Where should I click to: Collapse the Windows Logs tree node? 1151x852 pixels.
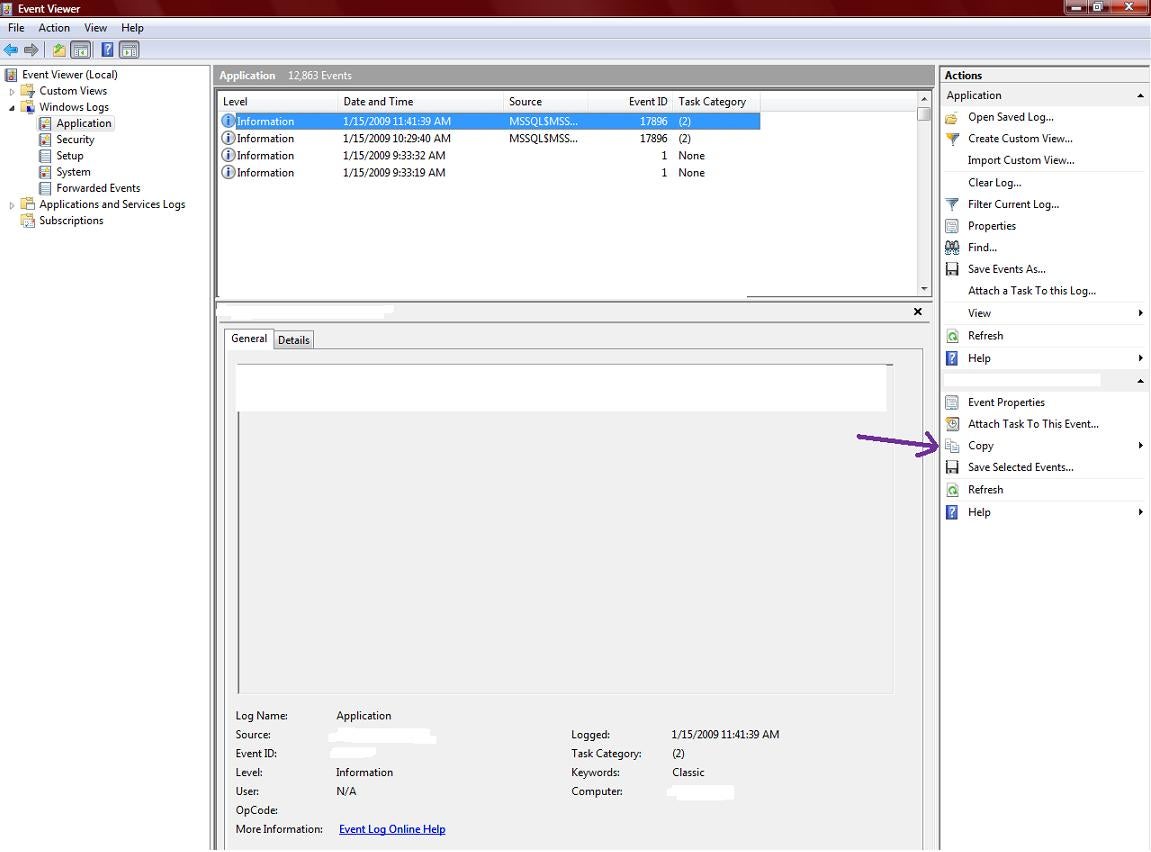(x=12, y=108)
